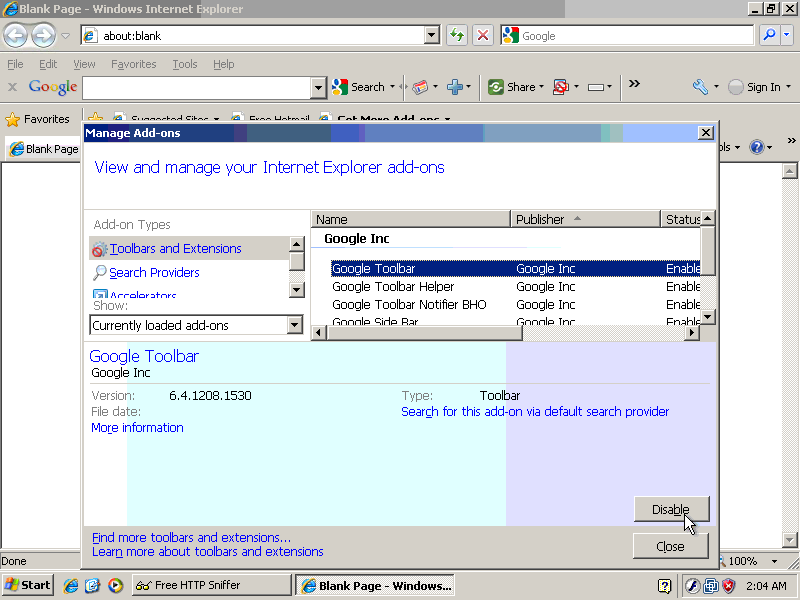
Task: Click in the Google Toolbar search field
Action: (x=196, y=88)
